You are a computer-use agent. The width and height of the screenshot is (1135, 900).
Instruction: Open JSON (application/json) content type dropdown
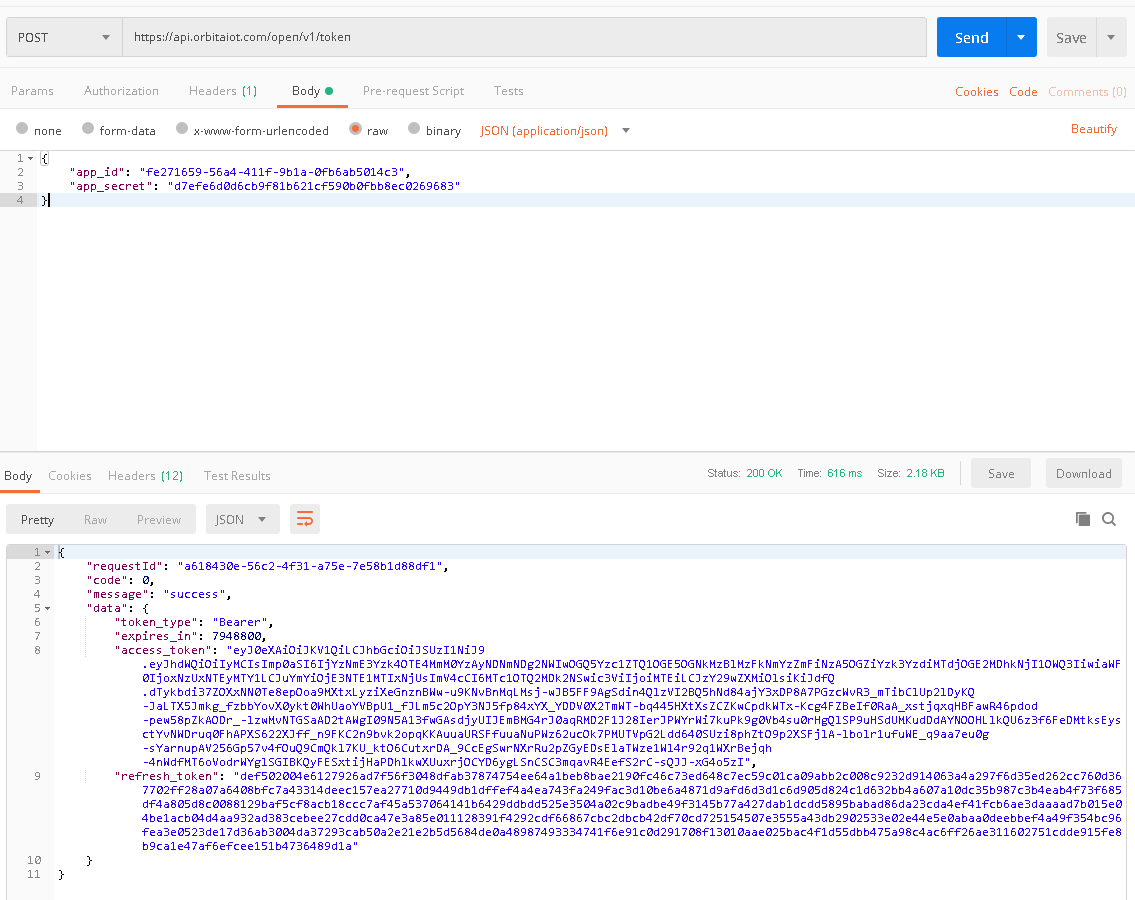coord(555,131)
